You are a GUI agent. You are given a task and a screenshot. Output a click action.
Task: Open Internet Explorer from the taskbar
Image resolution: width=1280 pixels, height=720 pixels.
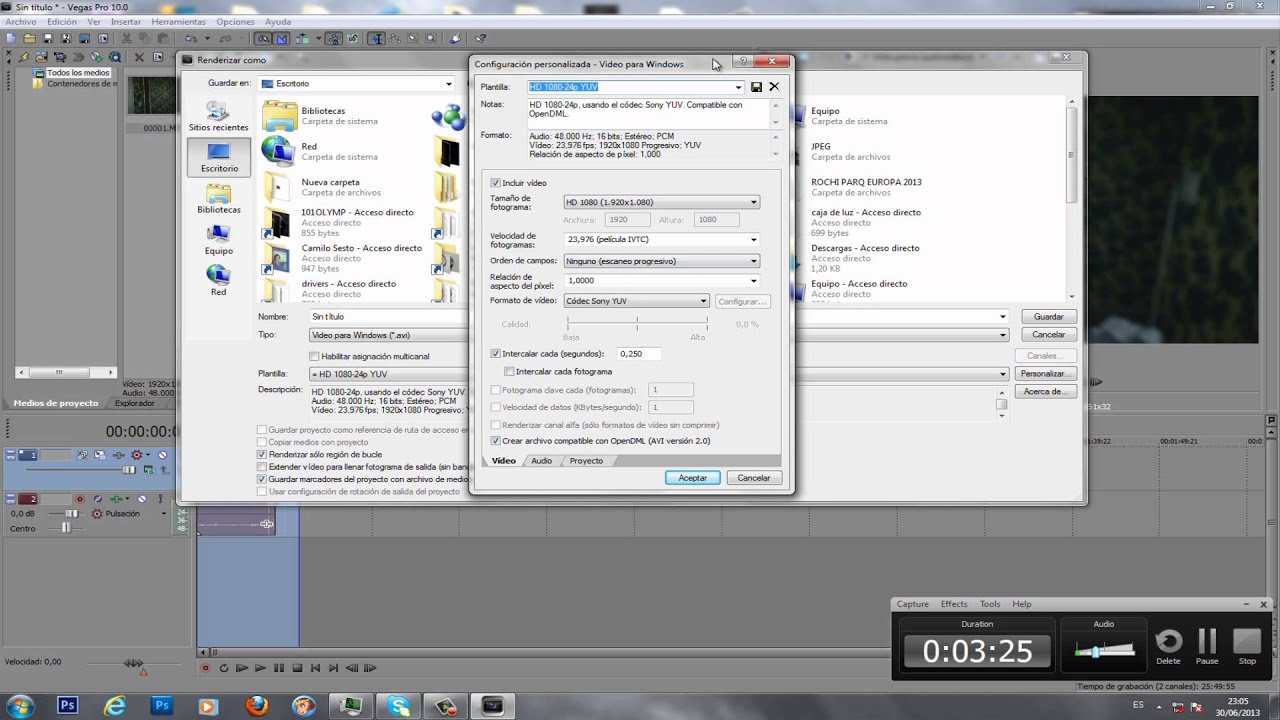coord(115,706)
